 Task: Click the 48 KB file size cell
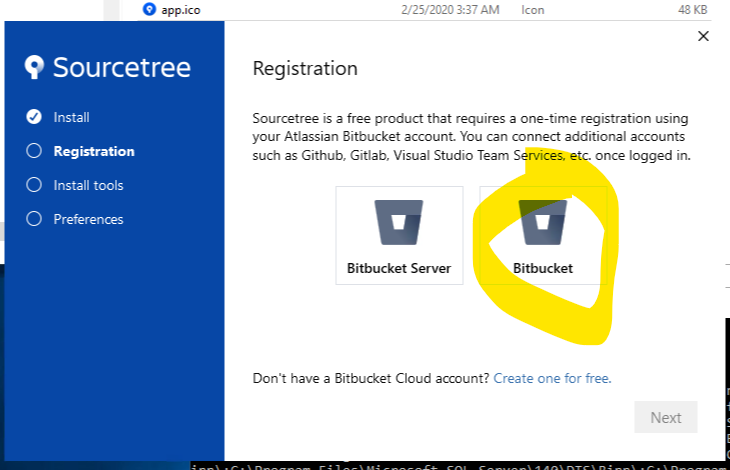point(692,10)
